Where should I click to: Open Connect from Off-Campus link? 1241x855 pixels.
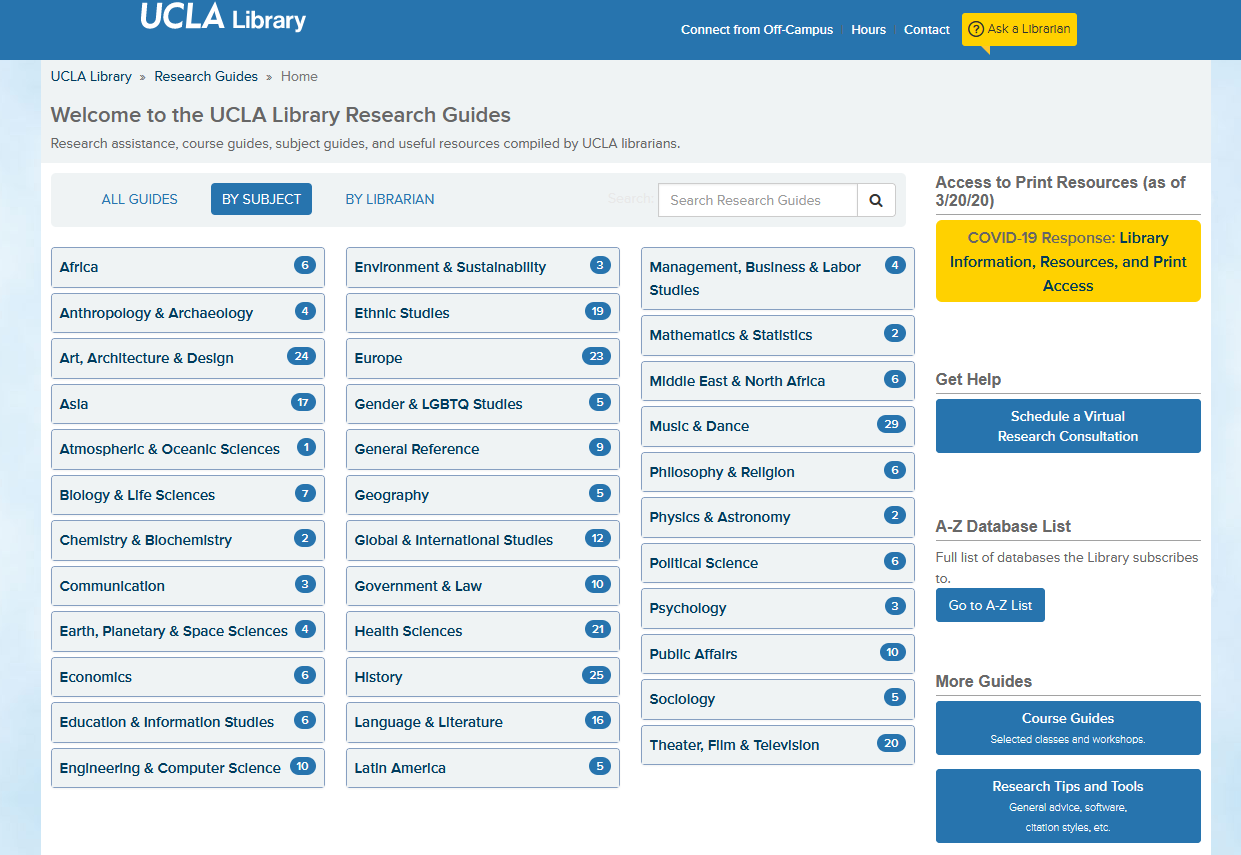coord(757,30)
